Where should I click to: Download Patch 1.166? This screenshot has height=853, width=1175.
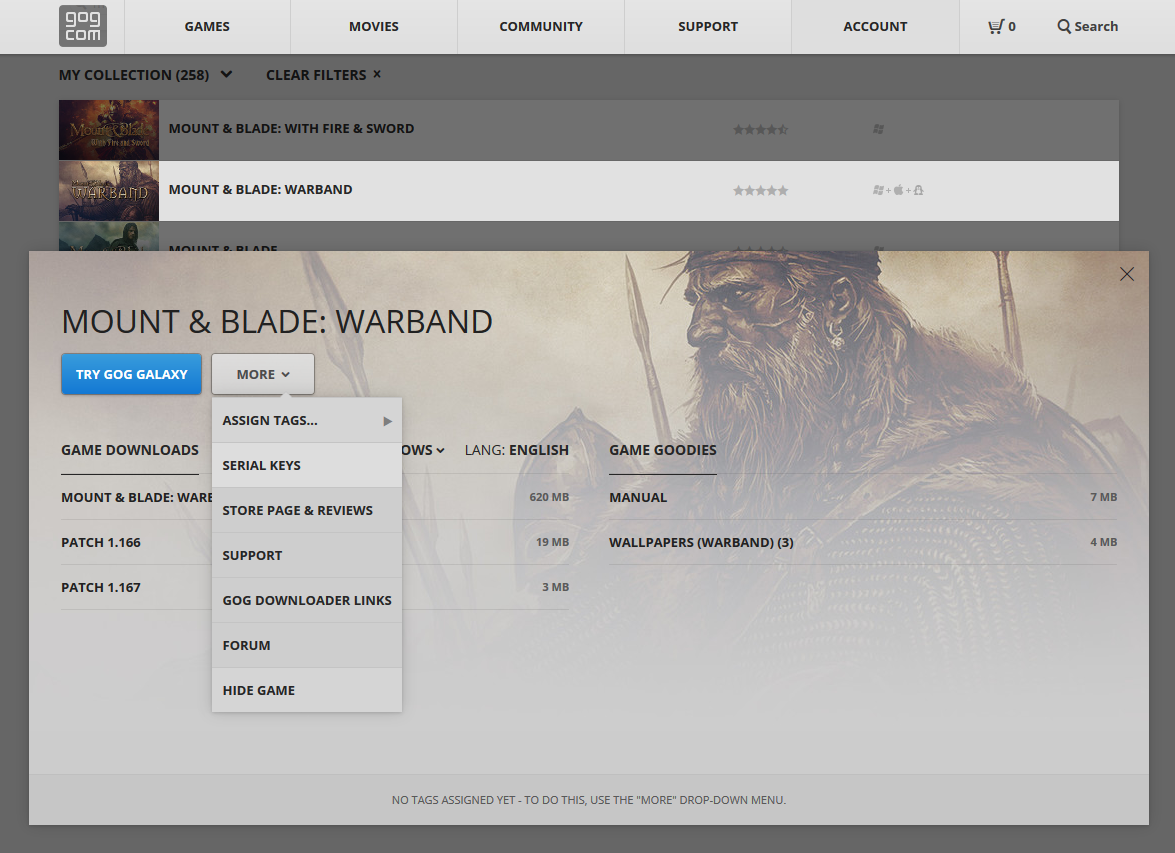[x=100, y=543]
